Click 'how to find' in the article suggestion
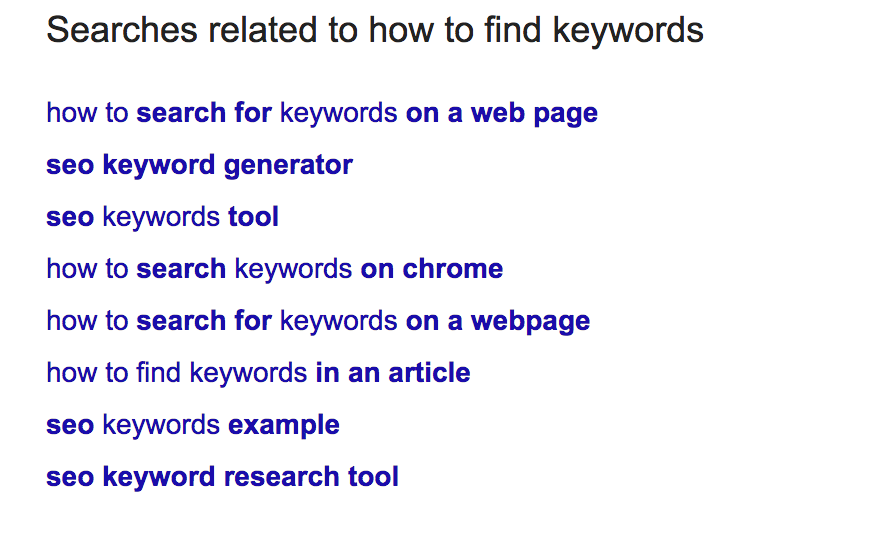 tap(114, 372)
